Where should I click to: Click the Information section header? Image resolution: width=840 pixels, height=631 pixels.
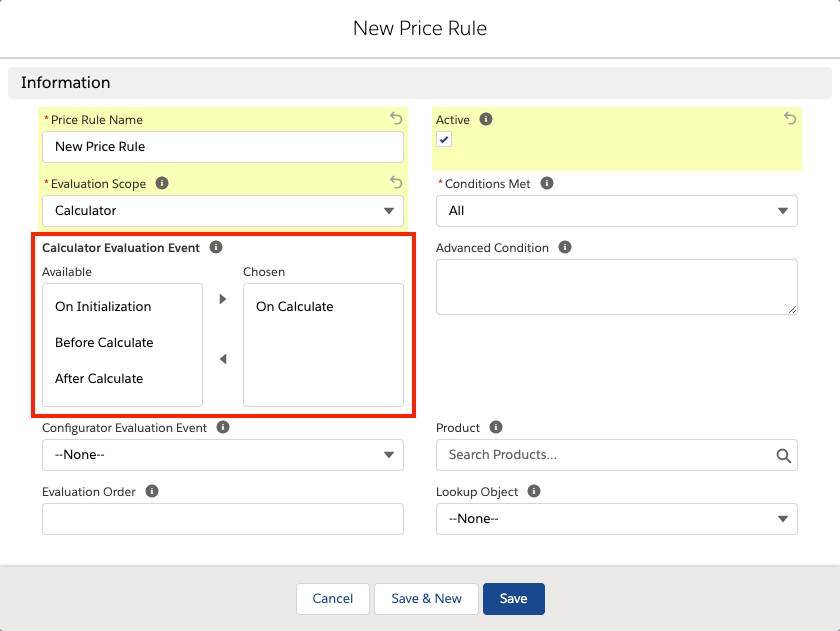[420, 82]
